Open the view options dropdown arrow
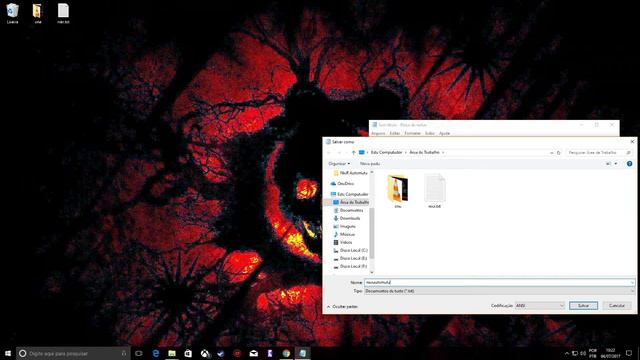This screenshot has height=360, width=640. [x=616, y=164]
